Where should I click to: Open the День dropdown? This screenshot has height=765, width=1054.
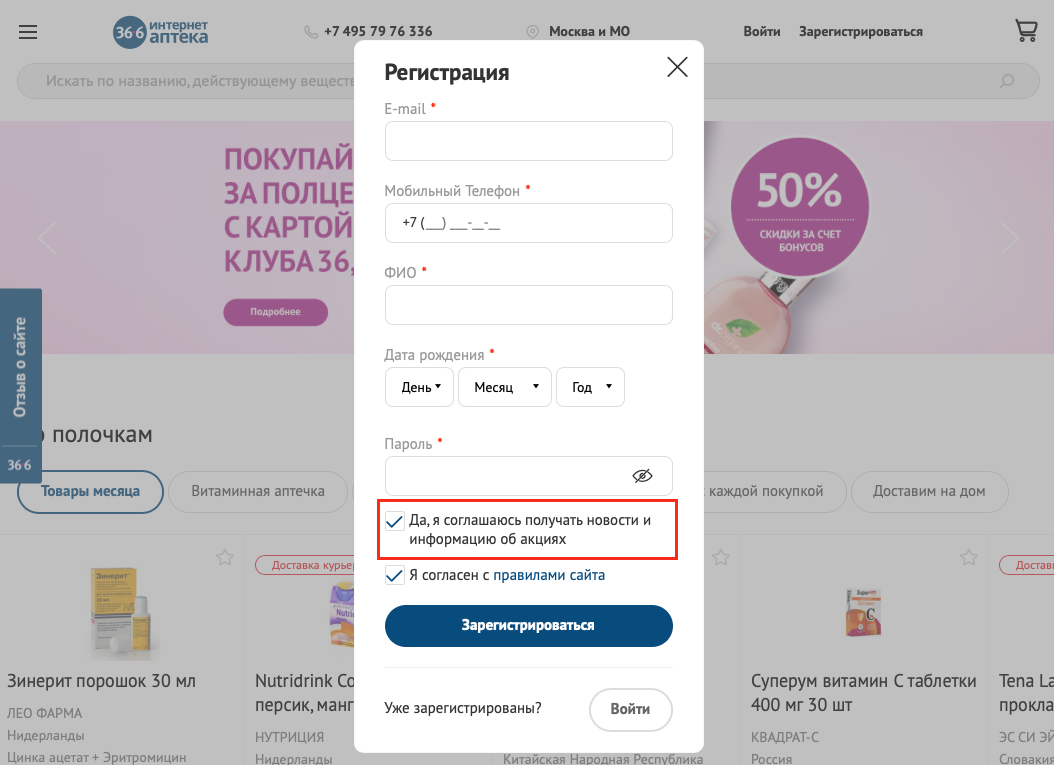point(419,387)
